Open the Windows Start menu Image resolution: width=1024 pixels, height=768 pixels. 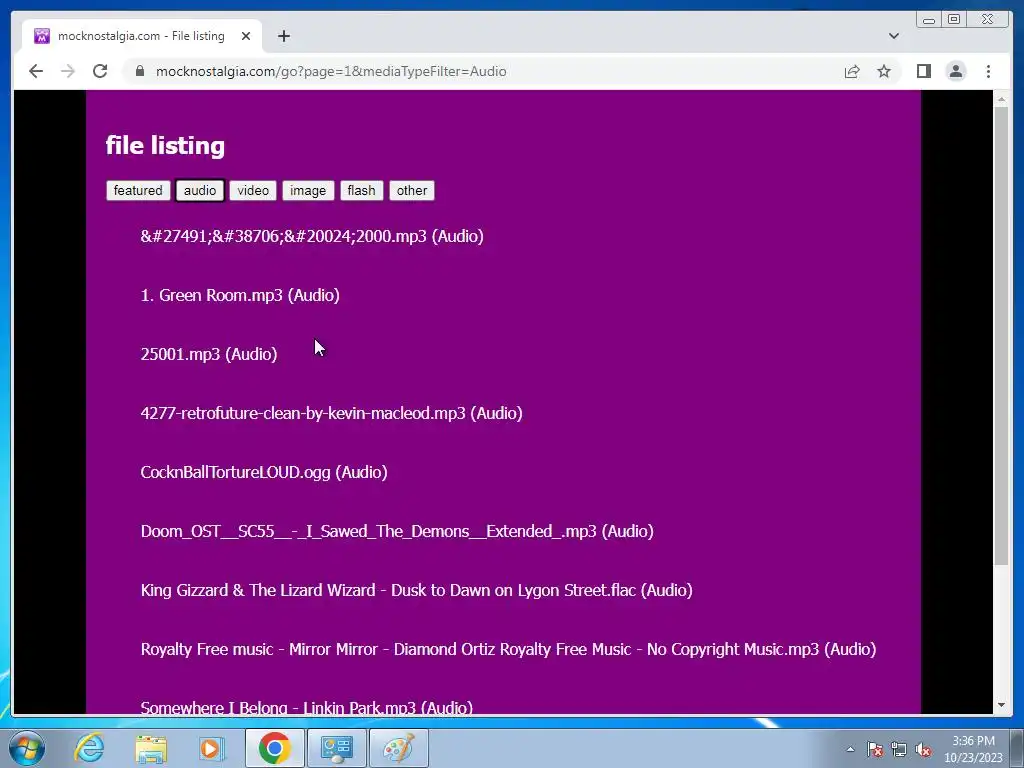(27, 748)
